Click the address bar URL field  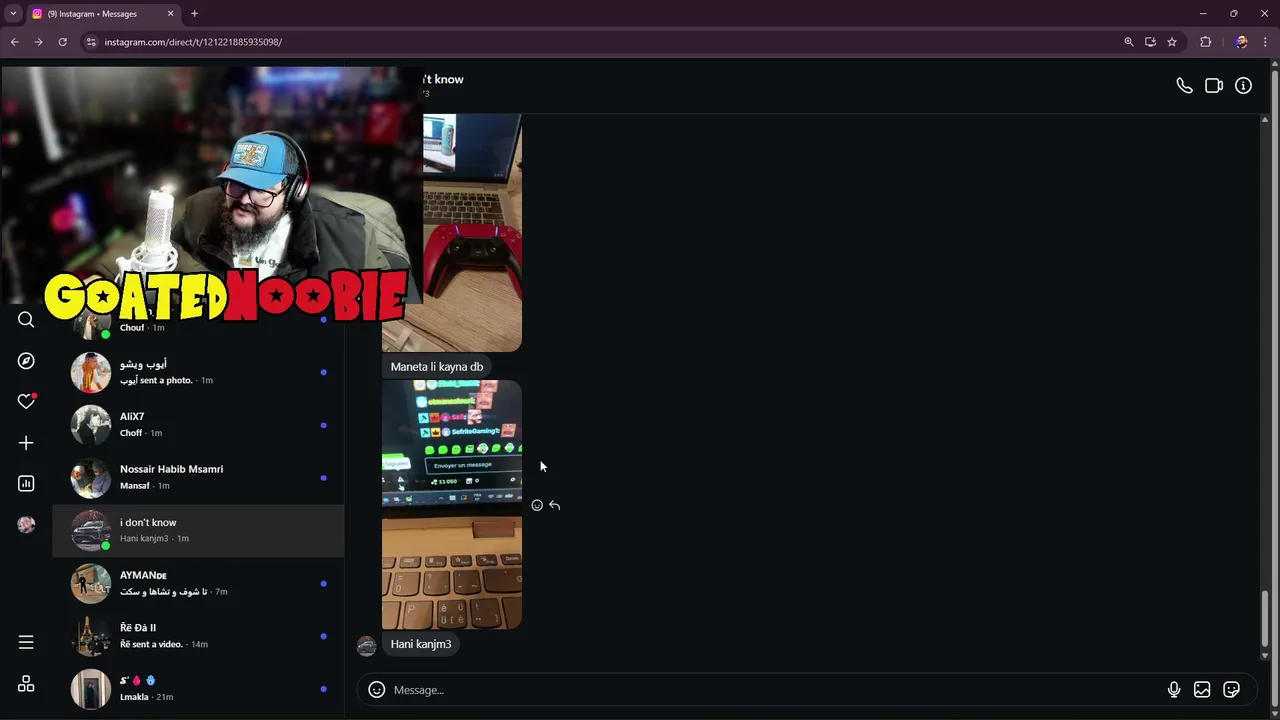[x=600, y=42]
